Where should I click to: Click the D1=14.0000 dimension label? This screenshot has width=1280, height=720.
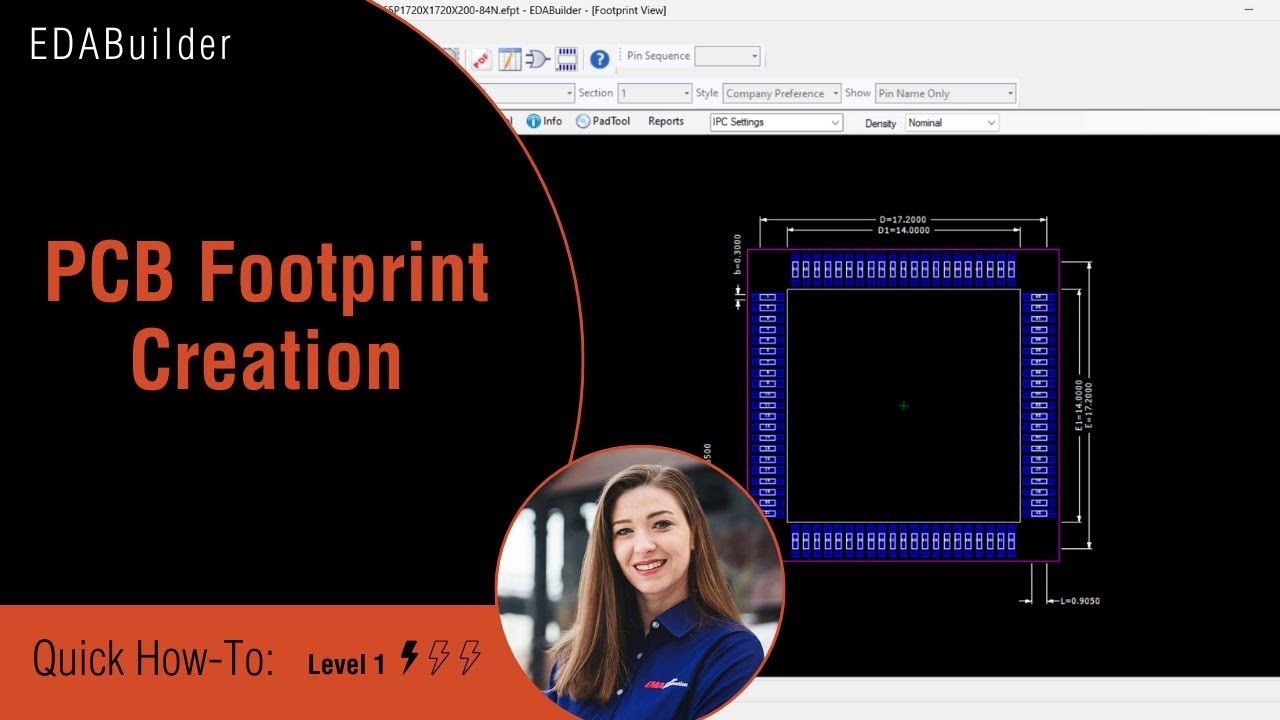tap(904, 230)
